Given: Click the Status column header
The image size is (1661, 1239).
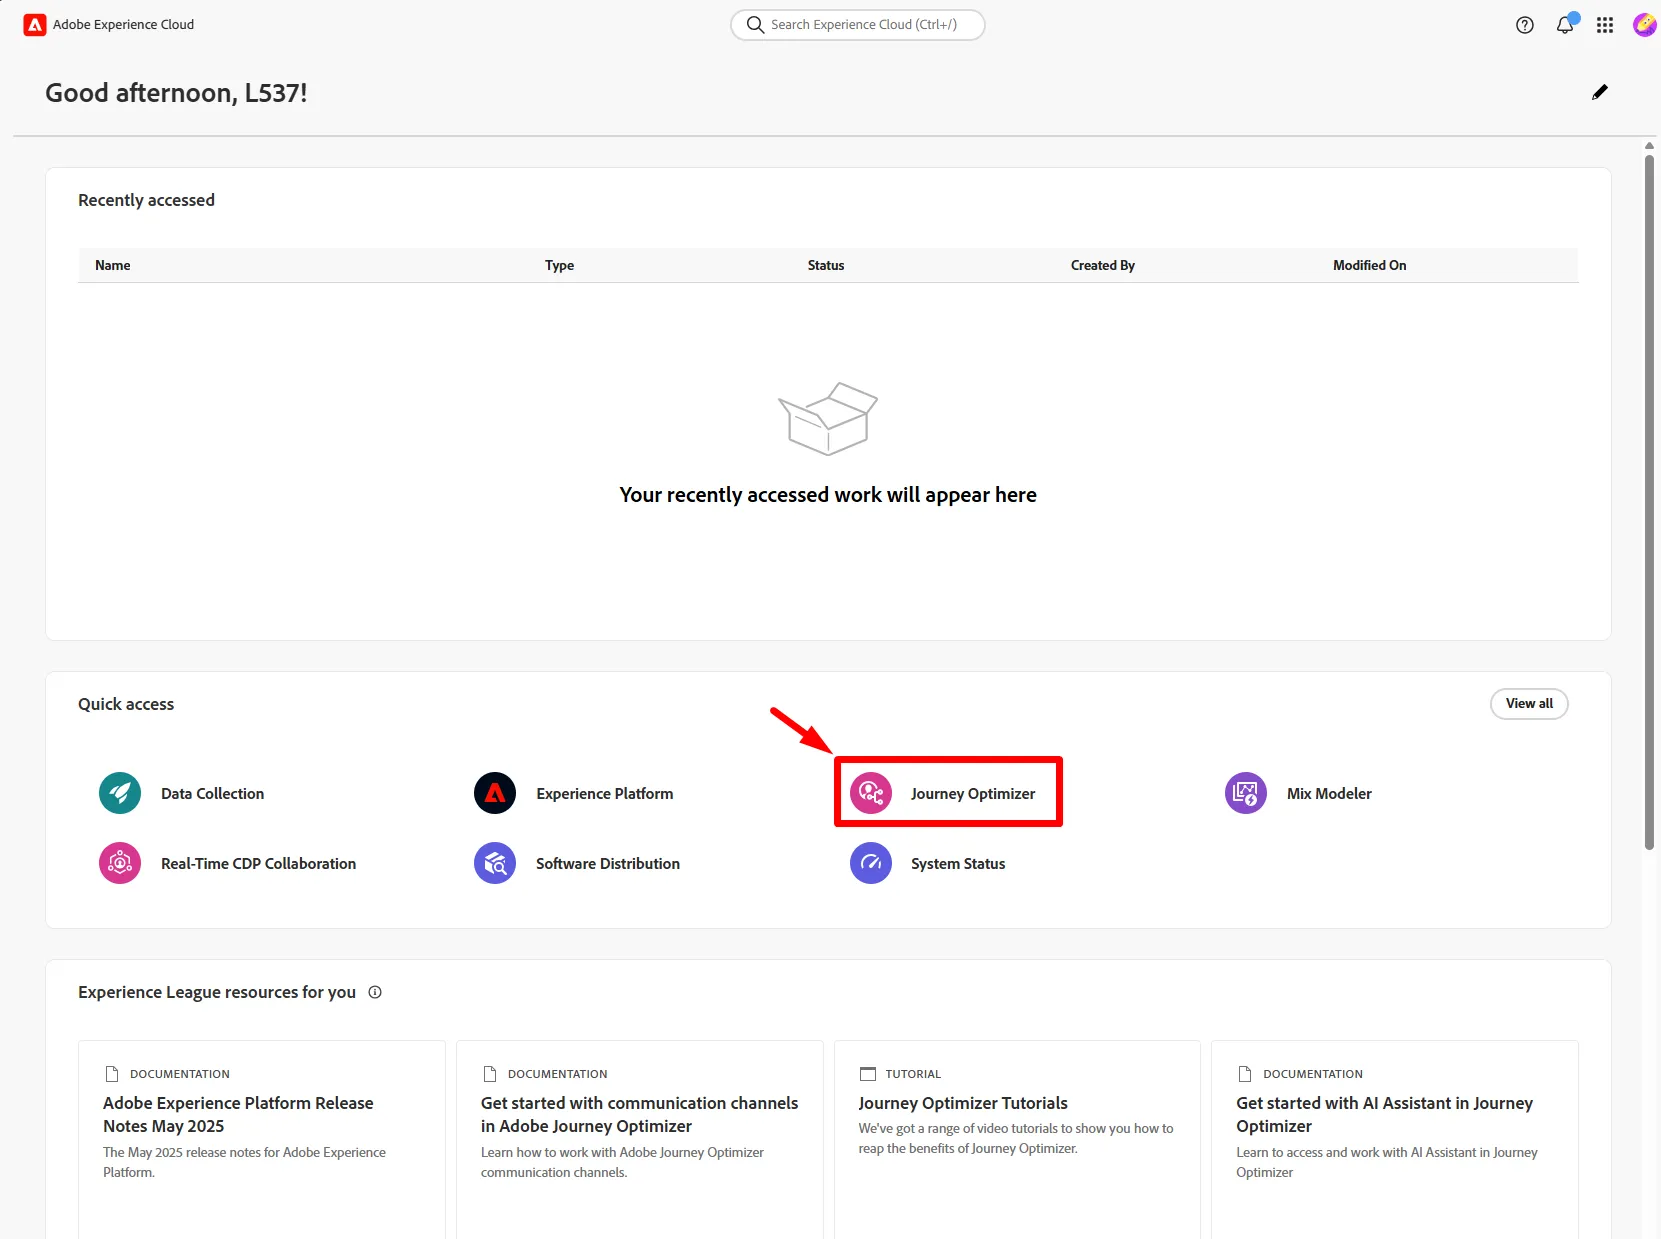Looking at the screenshot, I should pyautogui.click(x=826, y=265).
